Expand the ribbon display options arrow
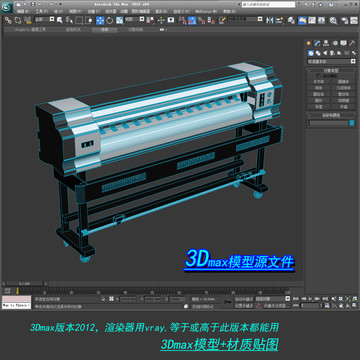360x360 pixels. (x=166, y=30)
